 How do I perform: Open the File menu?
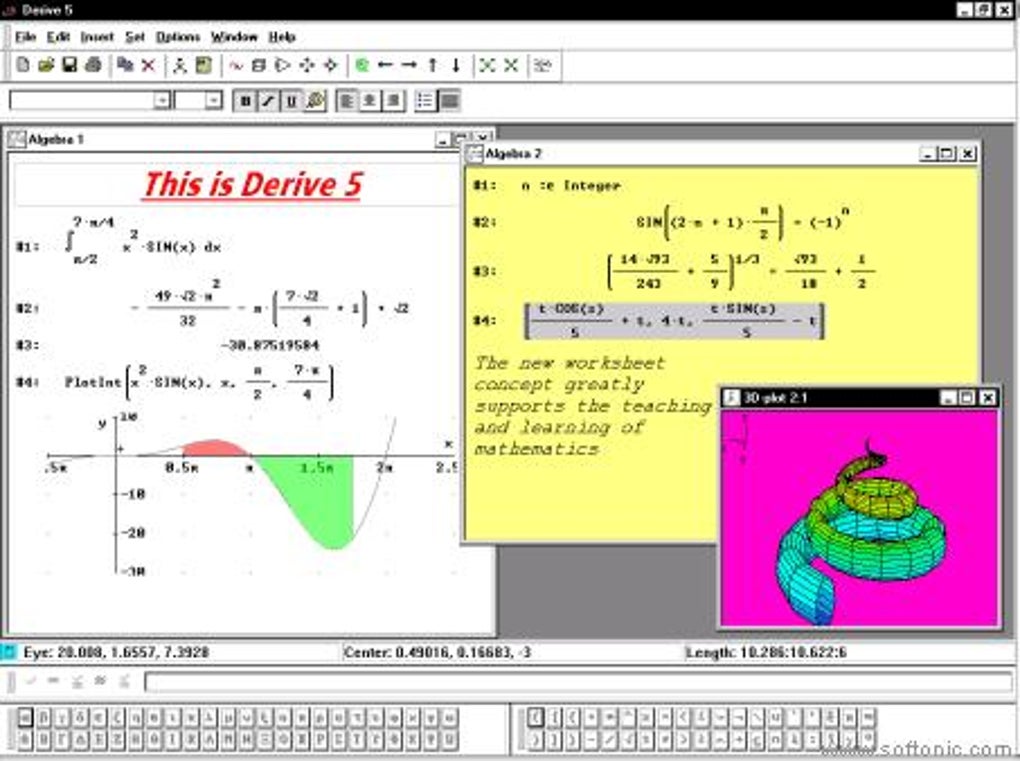point(25,37)
